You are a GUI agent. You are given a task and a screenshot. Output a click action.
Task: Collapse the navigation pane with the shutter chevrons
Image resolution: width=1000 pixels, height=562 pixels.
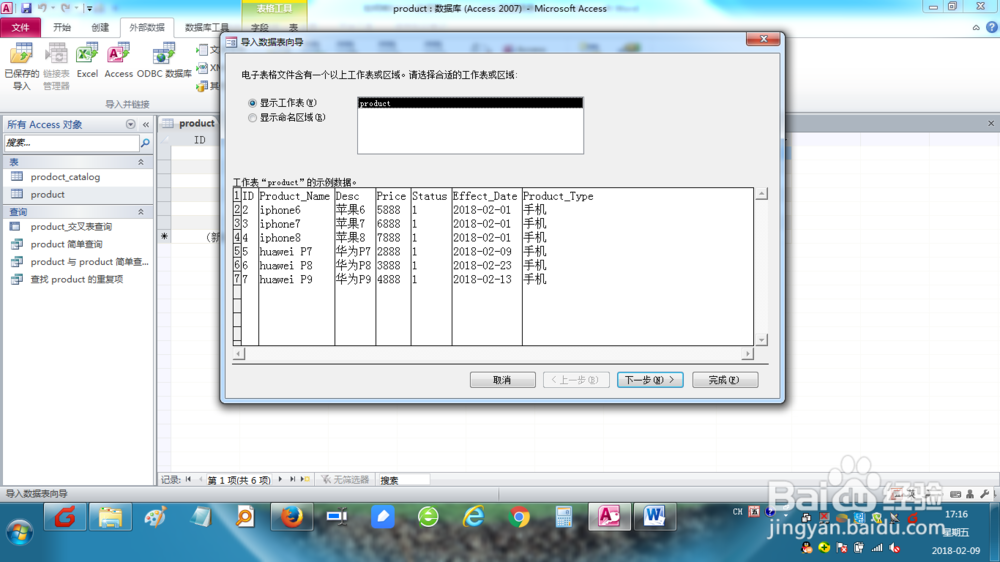pyautogui.click(x=145, y=124)
